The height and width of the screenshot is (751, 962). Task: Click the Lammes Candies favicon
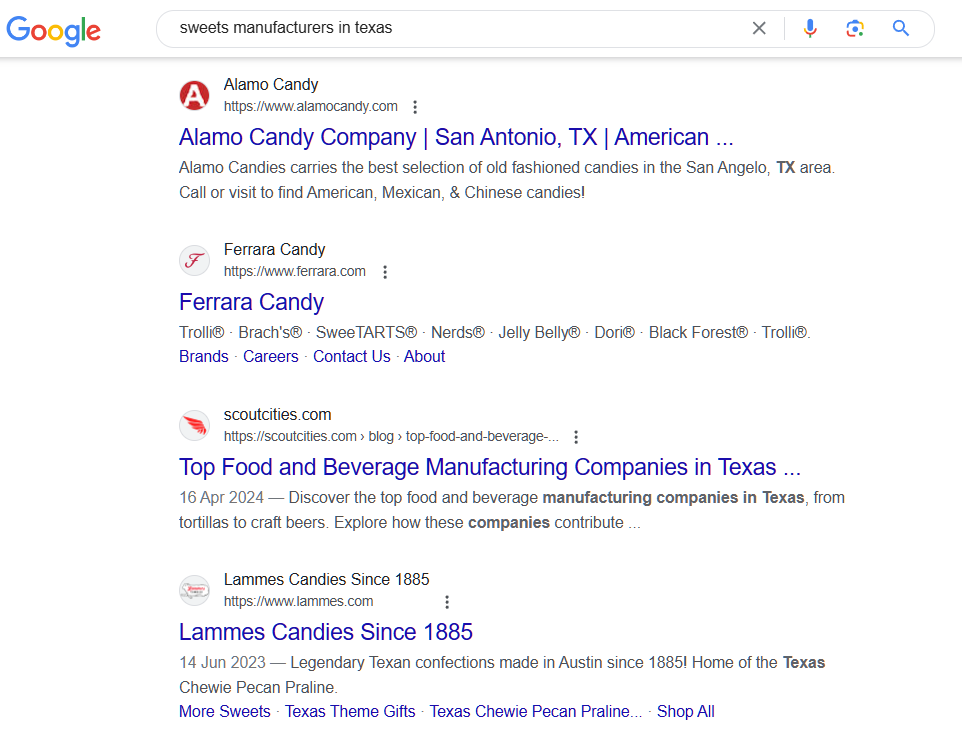[x=194, y=590]
